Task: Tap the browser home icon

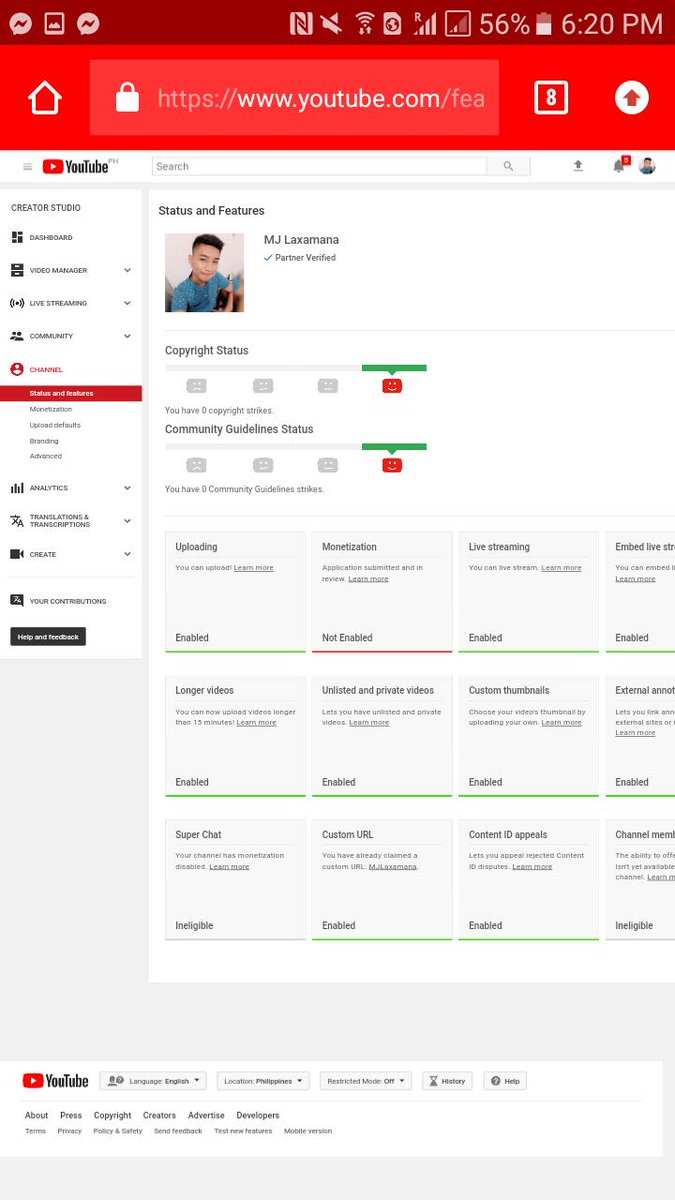Action: [45, 98]
